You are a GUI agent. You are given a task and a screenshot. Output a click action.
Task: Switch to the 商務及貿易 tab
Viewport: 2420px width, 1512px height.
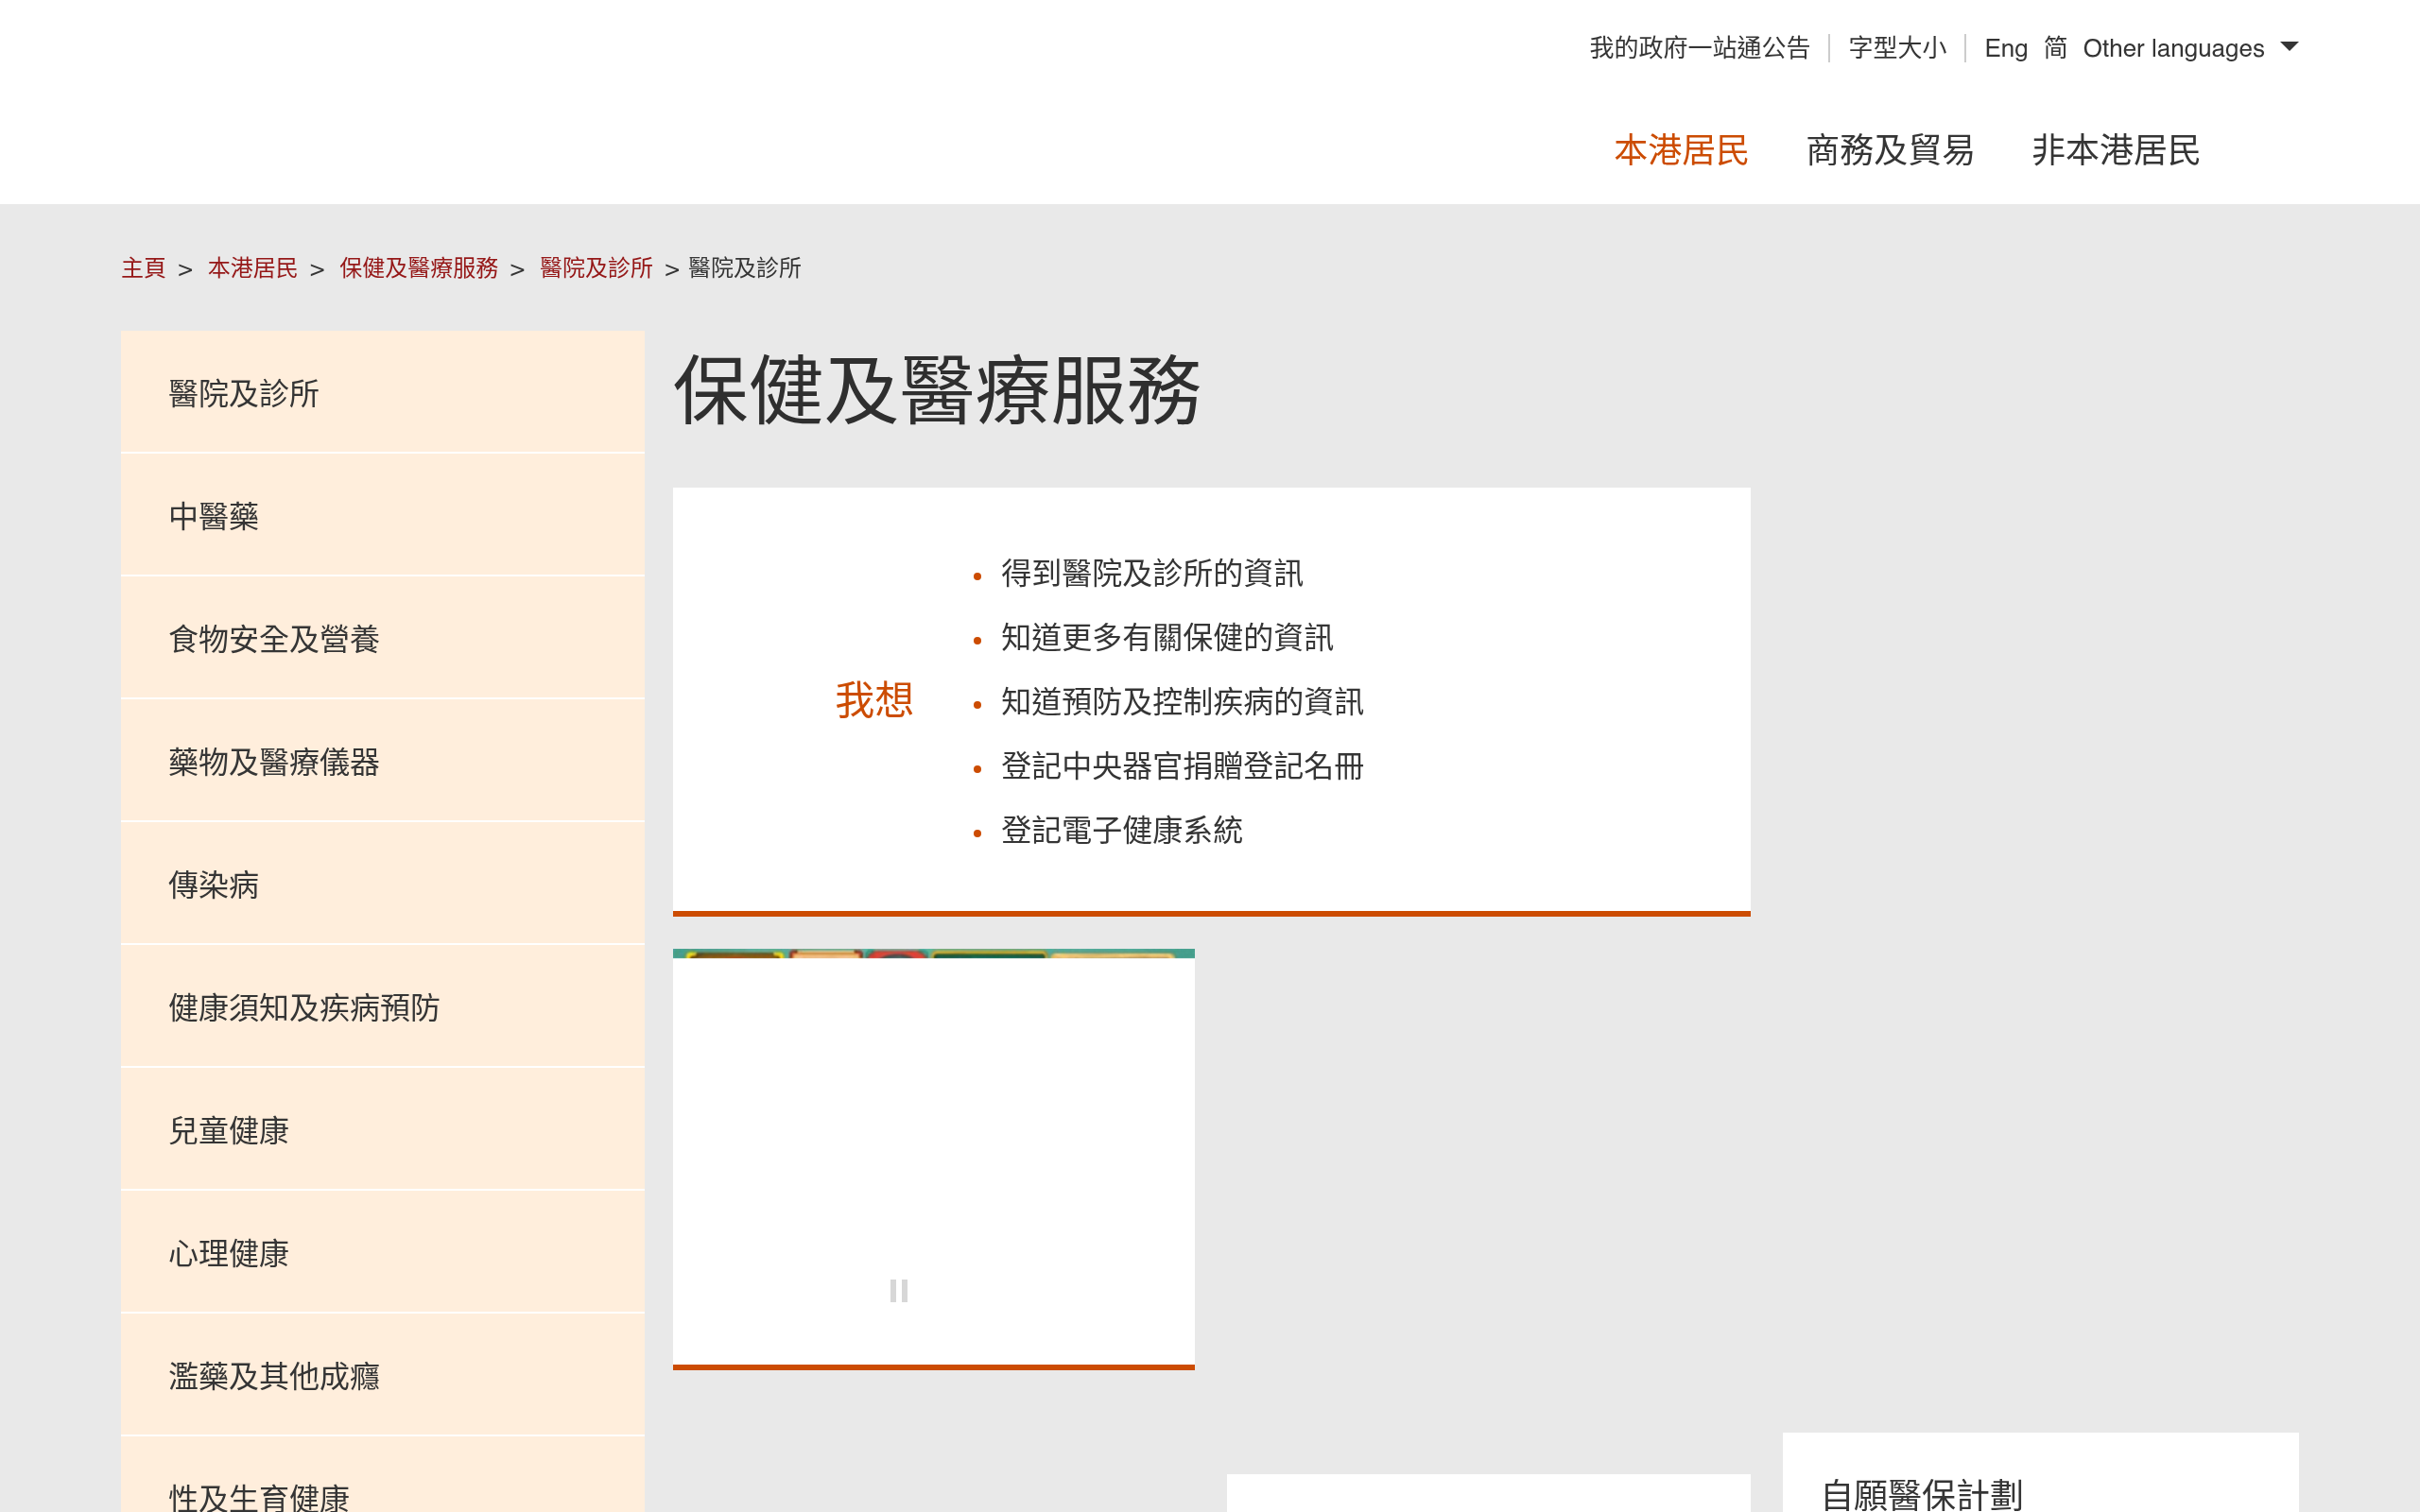(1889, 150)
